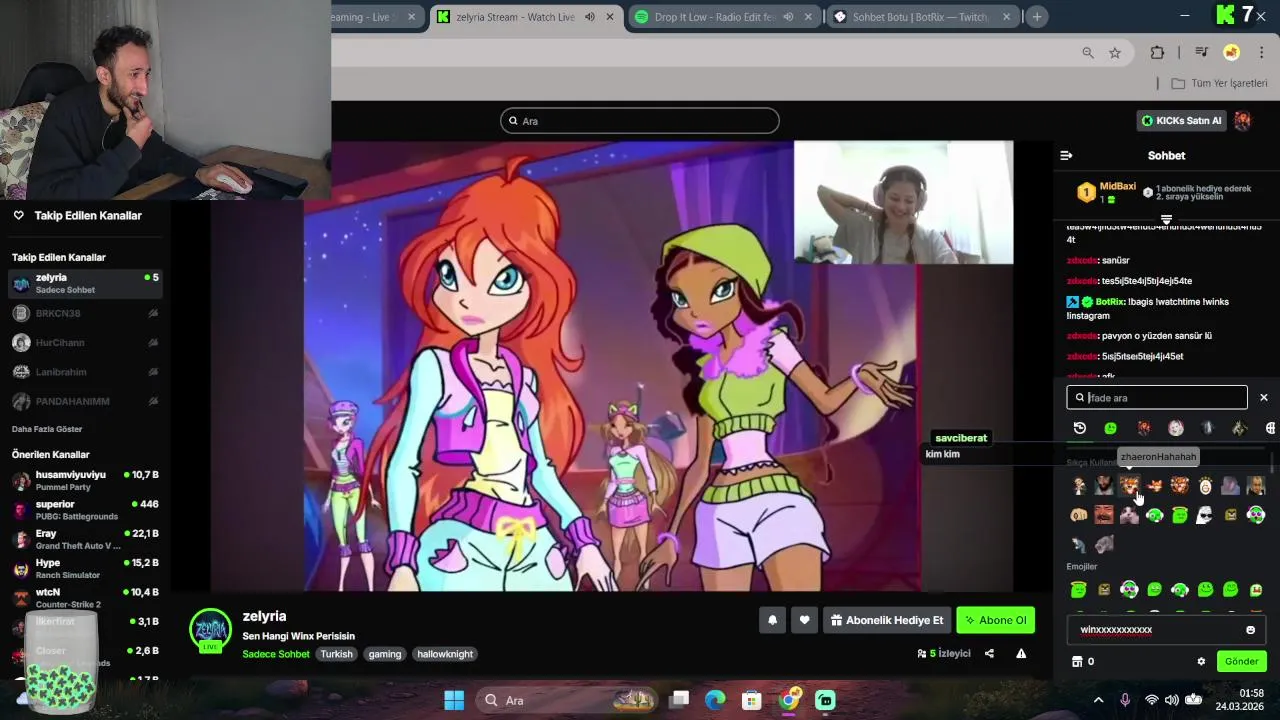
Task: Open the Windows Start menu
Action: [454, 700]
